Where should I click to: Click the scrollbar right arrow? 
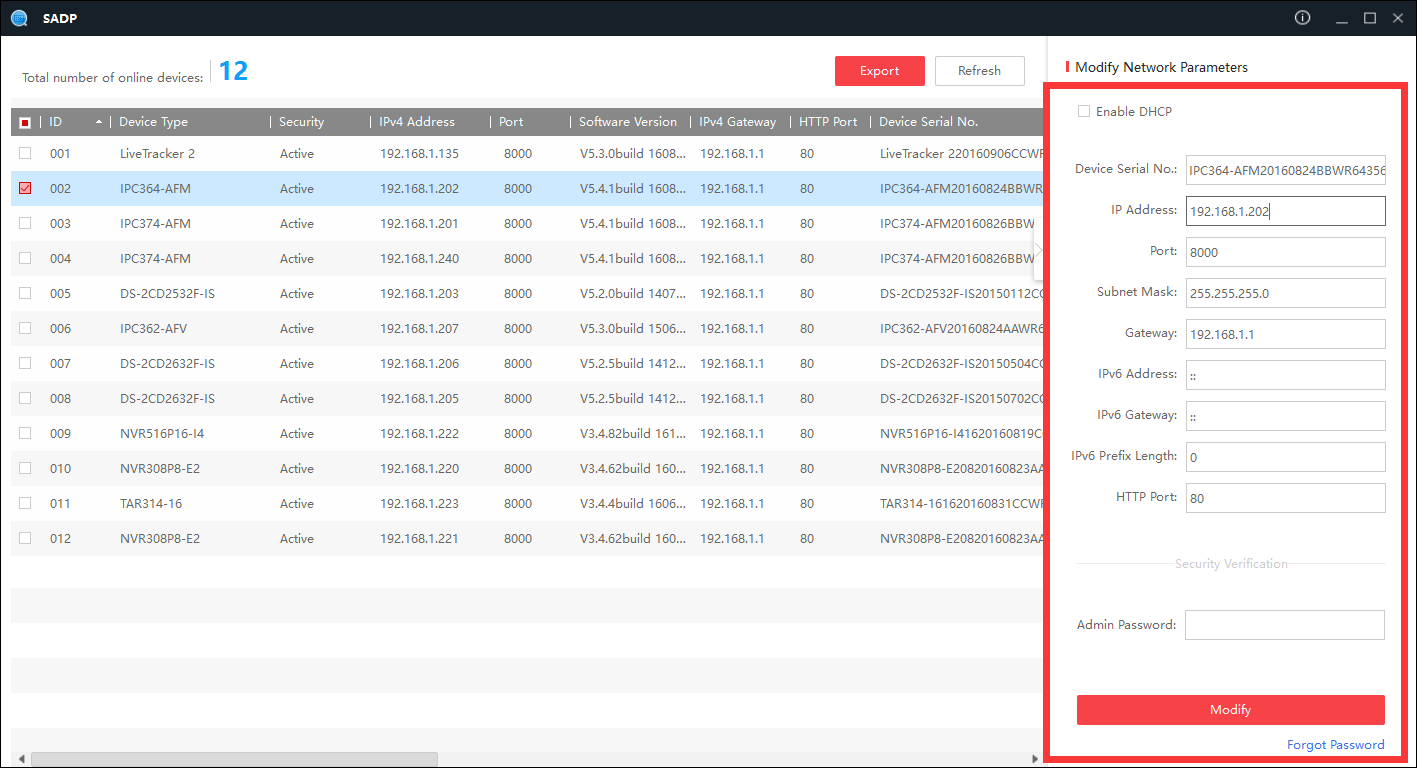point(1037,760)
